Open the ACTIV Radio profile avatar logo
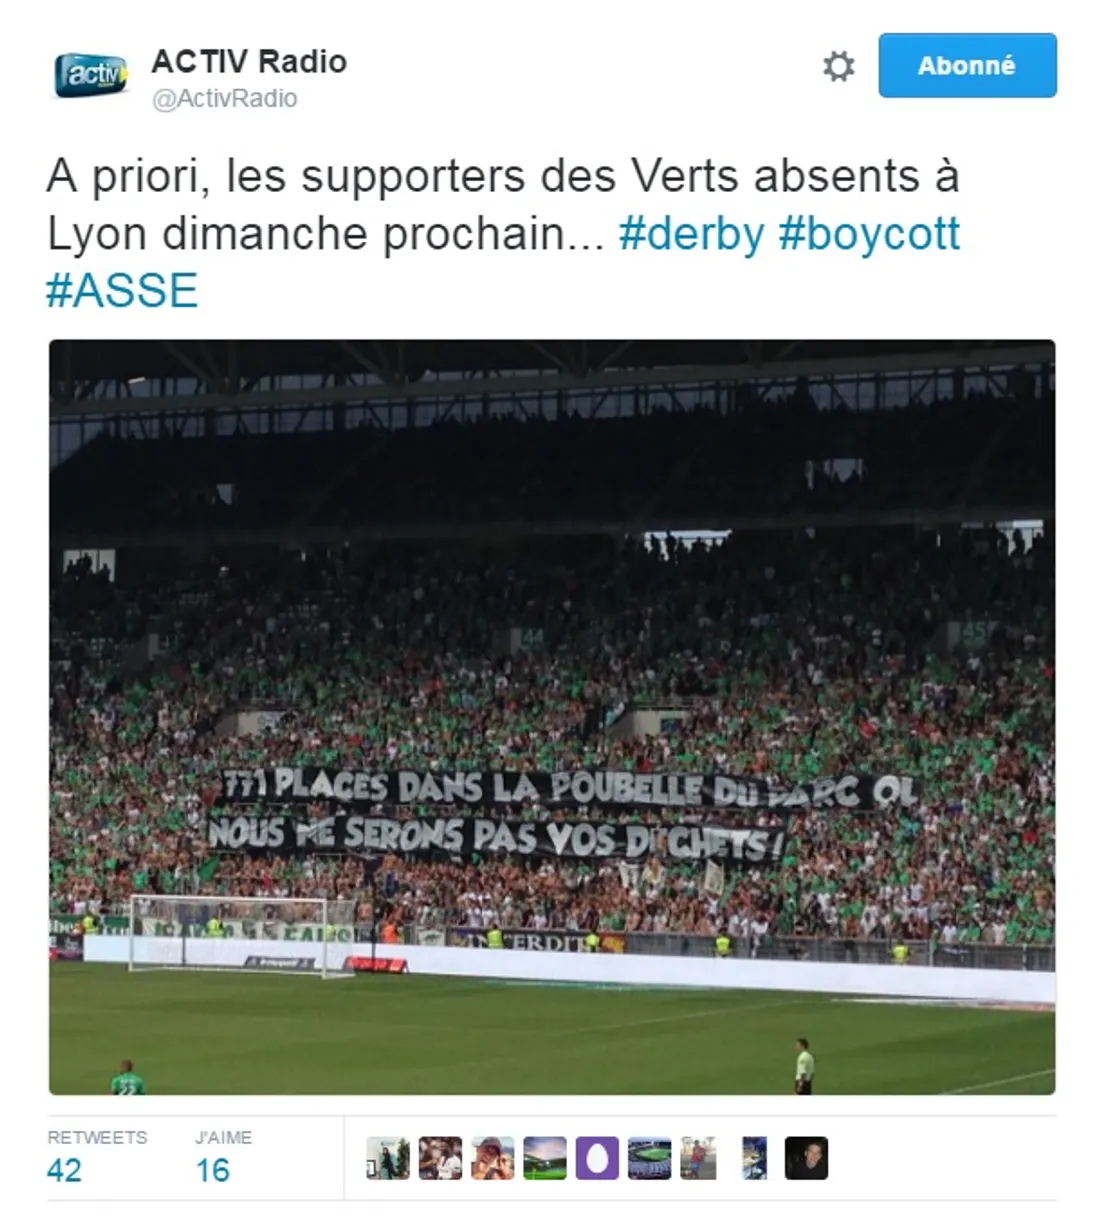The width and height of the screenshot is (1100, 1219). (91, 75)
